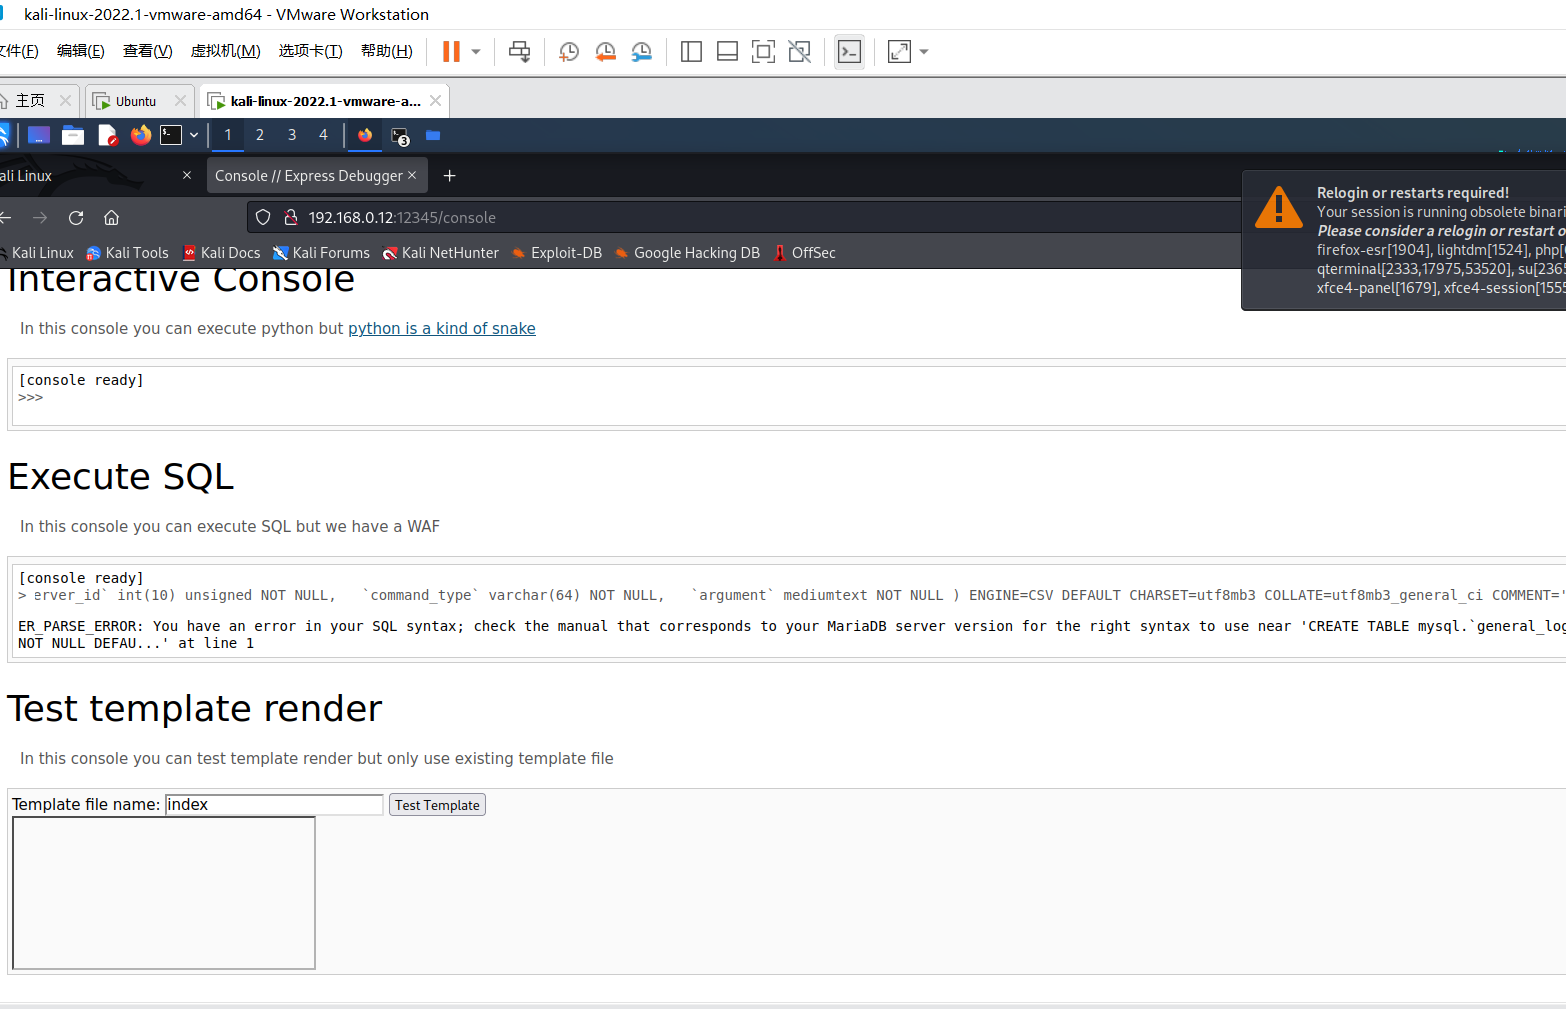Open the 查看(V) menu
Viewport: 1566px width, 1009px height.
tap(147, 51)
